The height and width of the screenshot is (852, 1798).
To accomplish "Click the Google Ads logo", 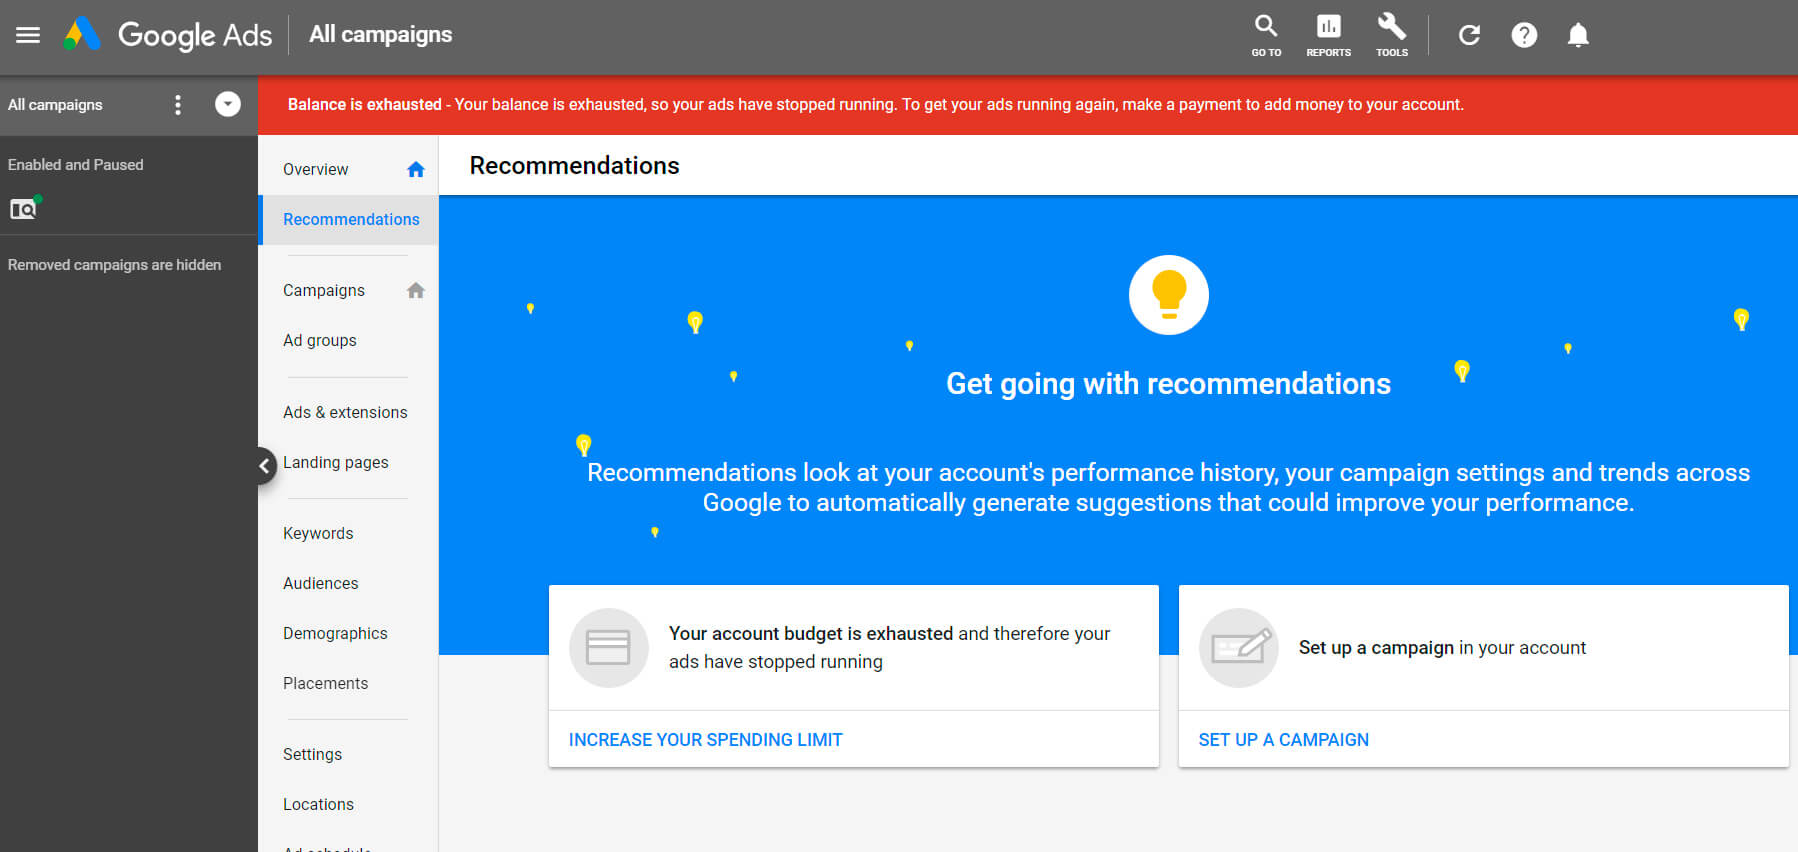I will (x=82, y=35).
